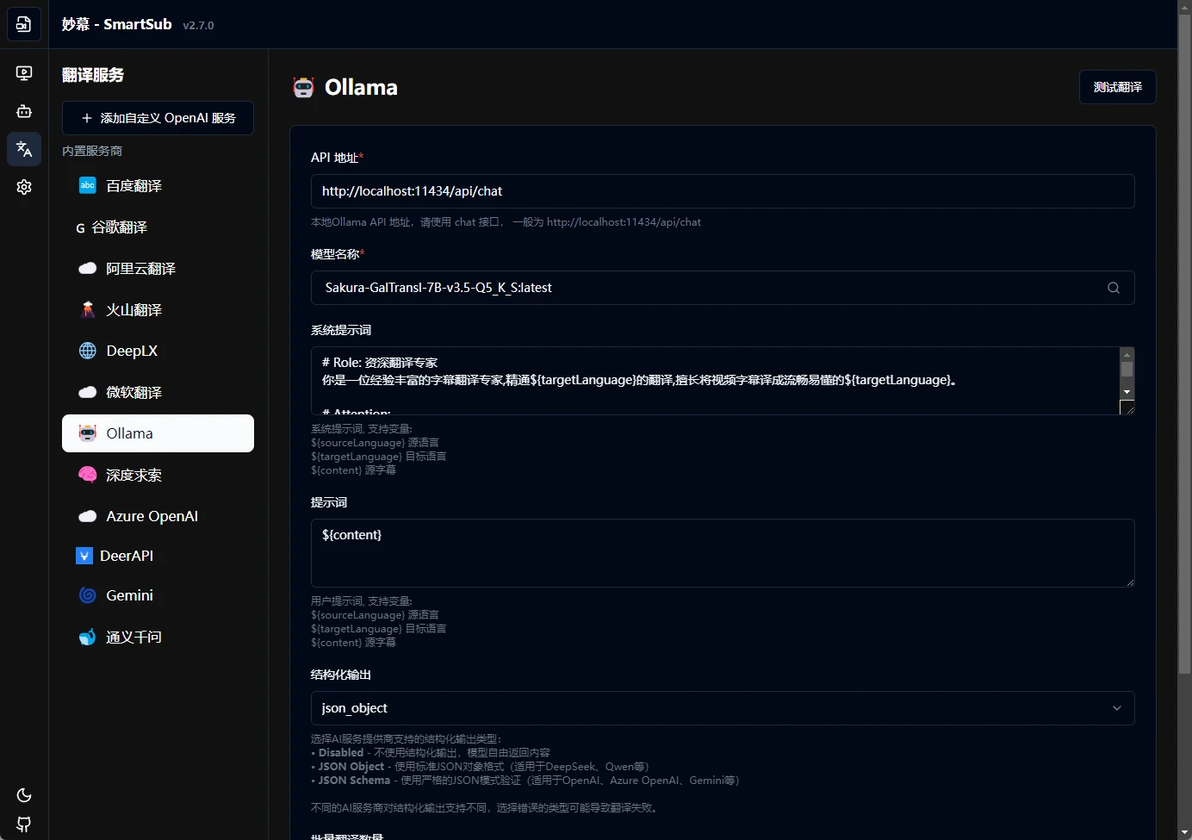The height and width of the screenshot is (840, 1192).
Task: Select the Ollama service entry
Action: click(158, 433)
